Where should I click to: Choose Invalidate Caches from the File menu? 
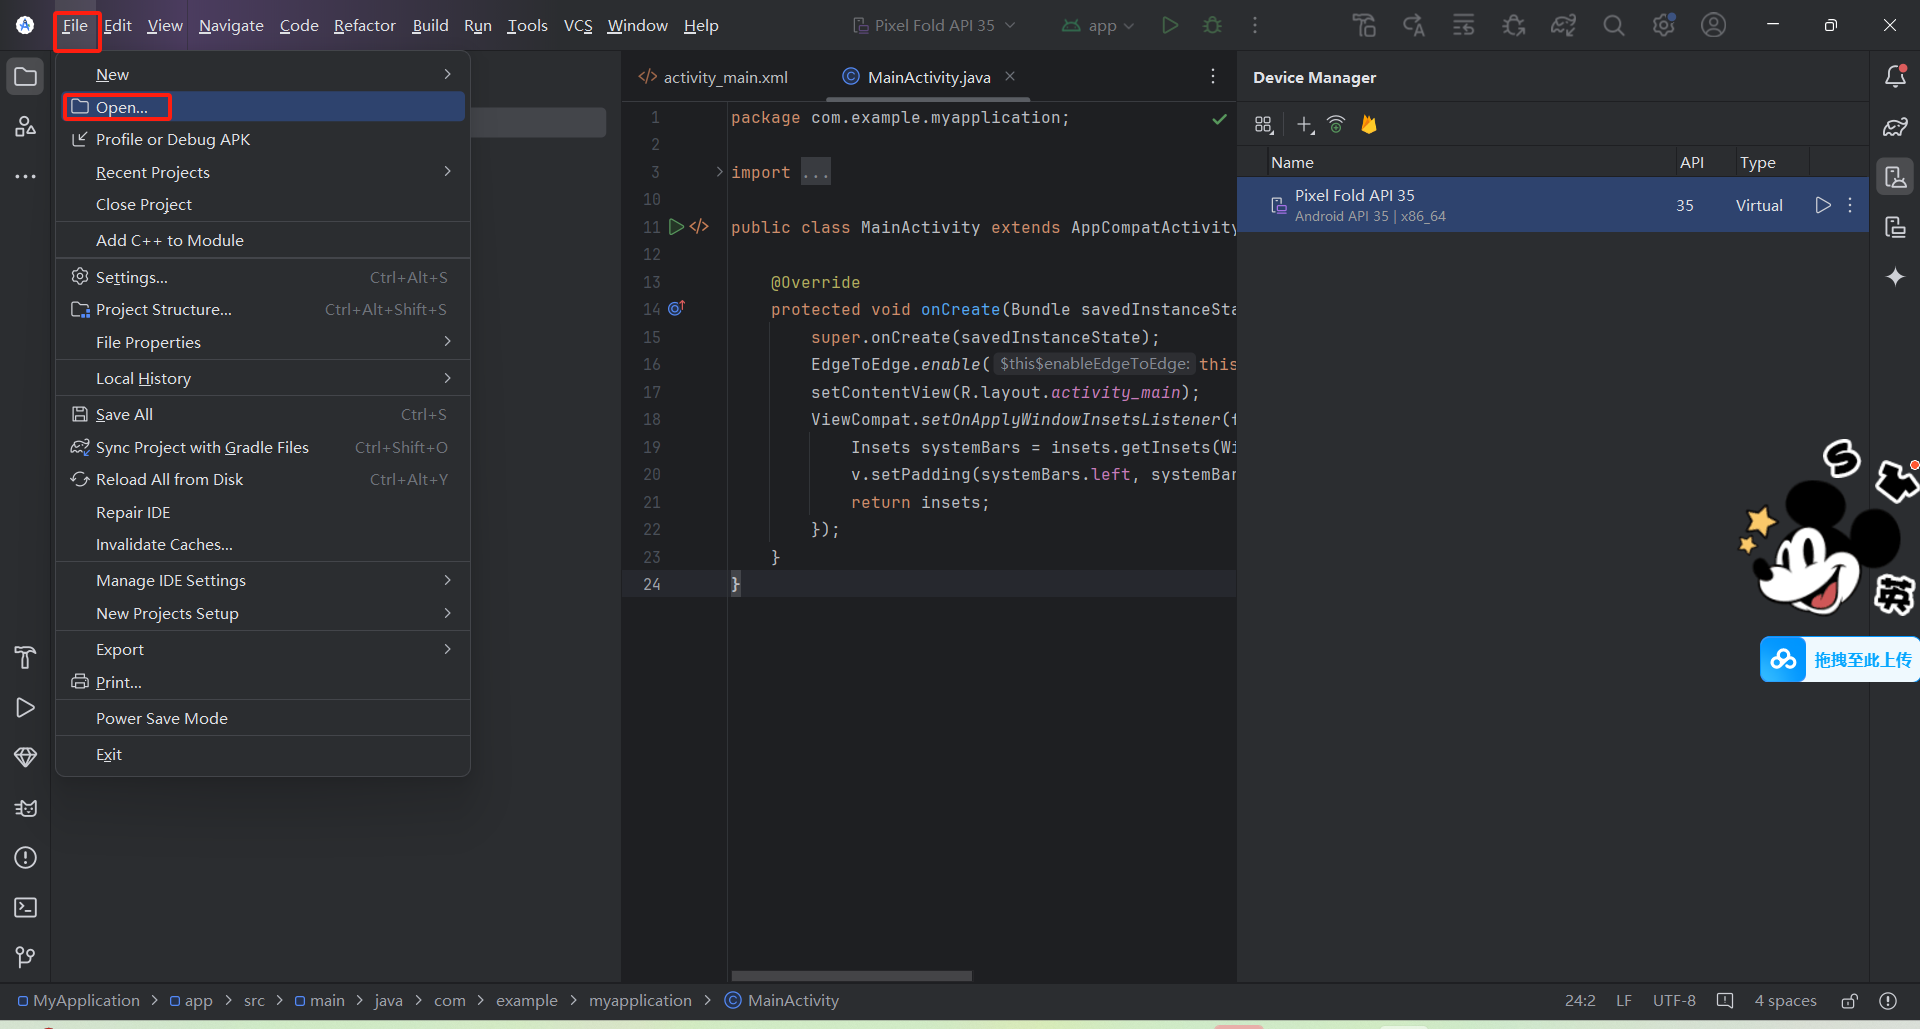coord(163,544)
